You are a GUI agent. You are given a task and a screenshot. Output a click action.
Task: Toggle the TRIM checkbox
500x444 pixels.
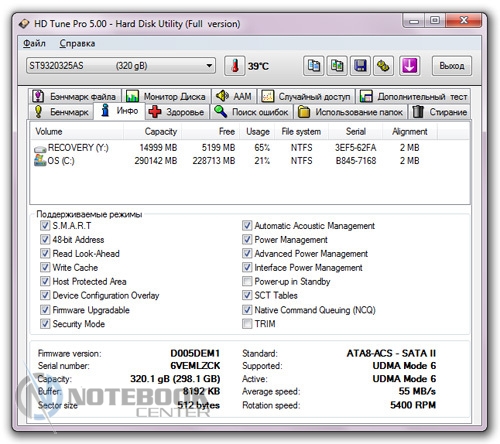click(247, 324)
